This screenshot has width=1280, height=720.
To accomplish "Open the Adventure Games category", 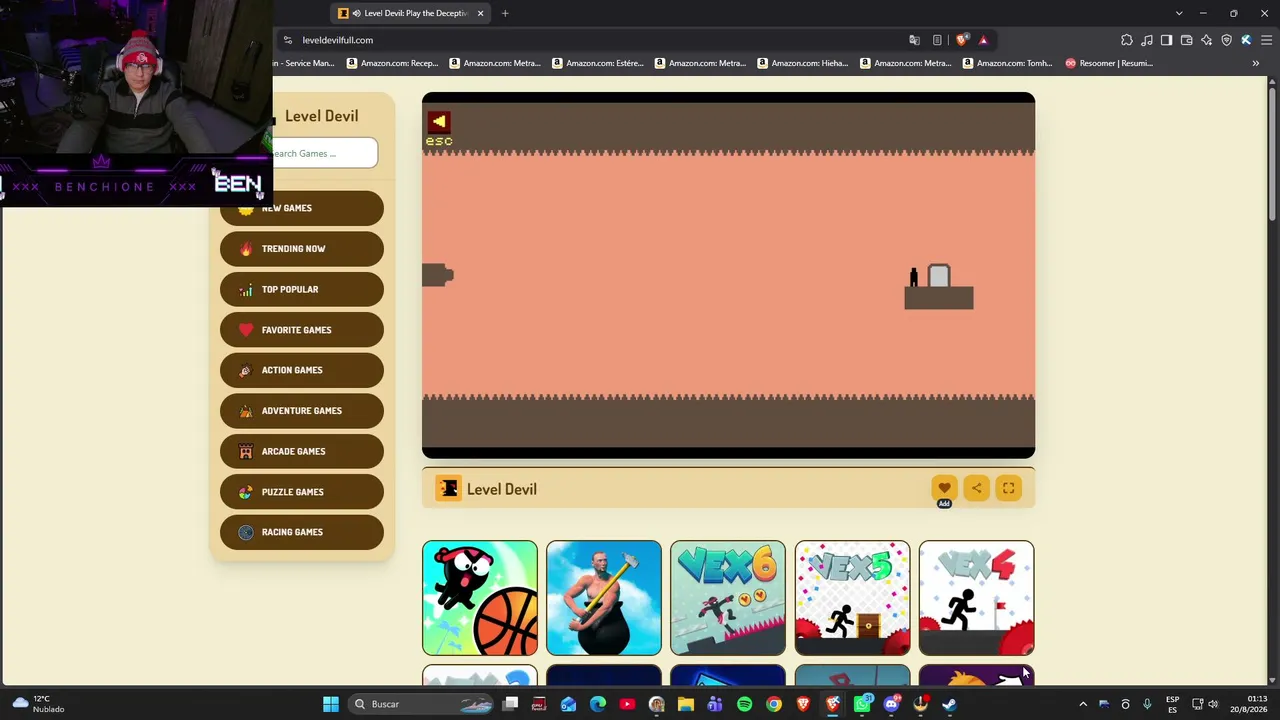I will click(x=301, y=411).
